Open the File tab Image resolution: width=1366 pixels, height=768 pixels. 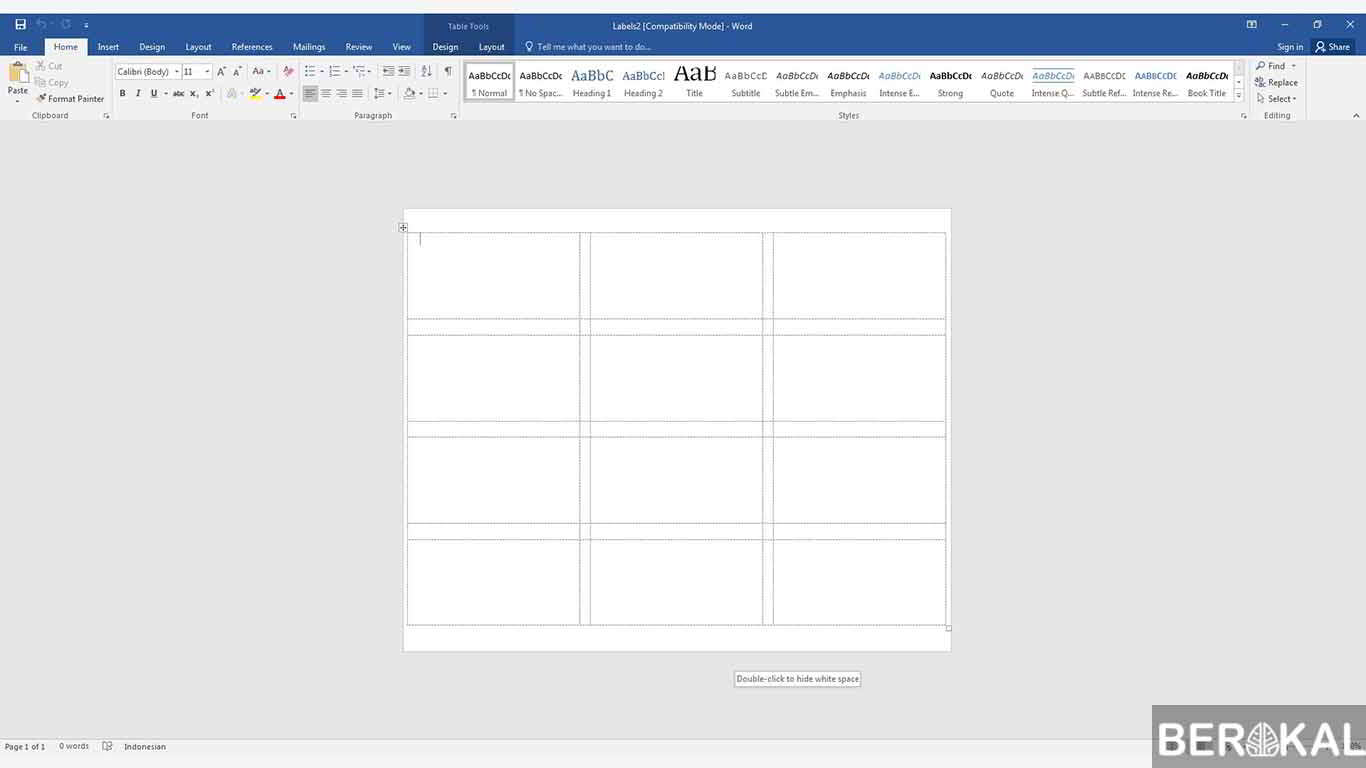point(20,47)
